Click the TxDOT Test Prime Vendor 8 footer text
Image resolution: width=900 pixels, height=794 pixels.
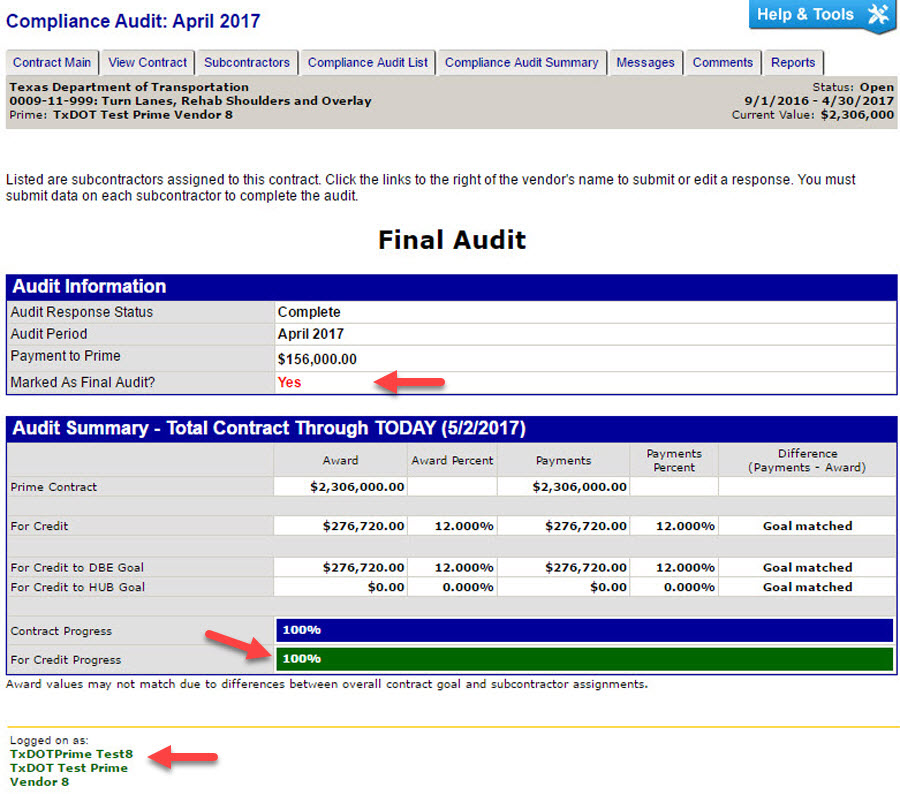point(68,775)
